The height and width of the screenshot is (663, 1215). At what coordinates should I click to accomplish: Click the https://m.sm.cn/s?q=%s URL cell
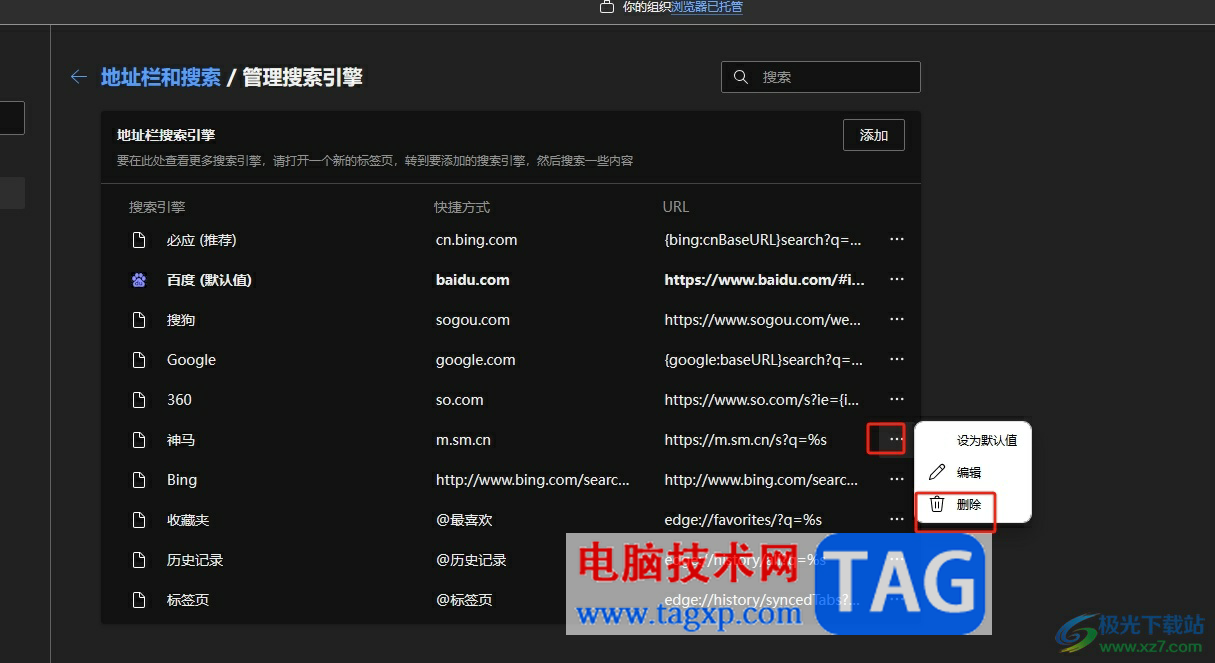pos(745,440)
